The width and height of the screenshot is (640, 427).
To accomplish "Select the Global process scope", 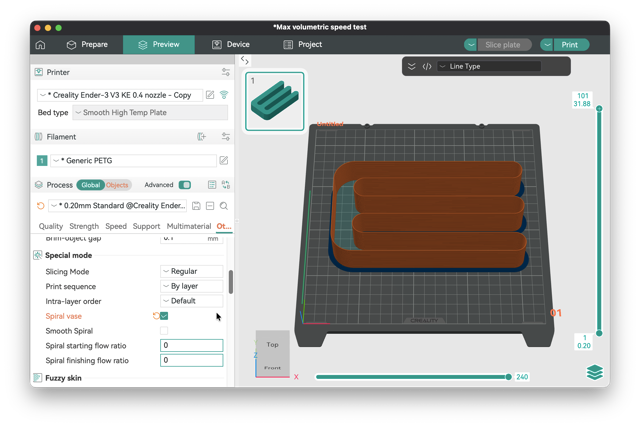I will coord(90,185).
